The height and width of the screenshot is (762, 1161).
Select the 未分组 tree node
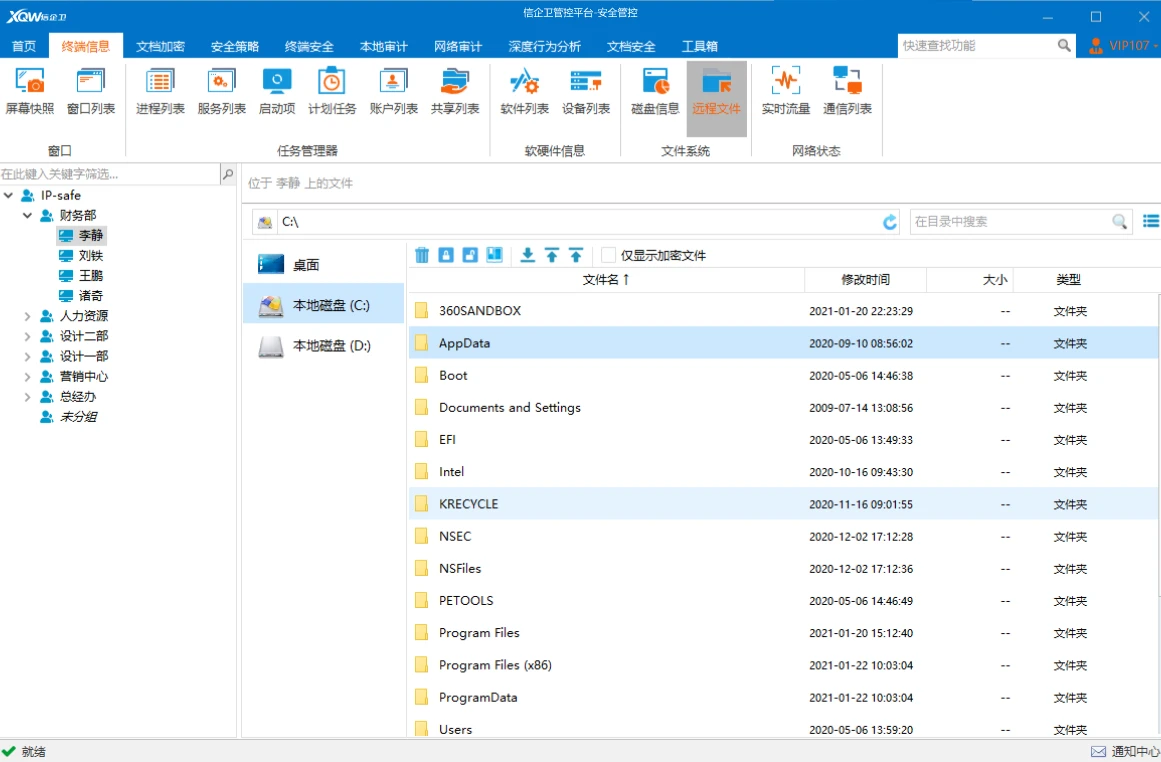69,417
